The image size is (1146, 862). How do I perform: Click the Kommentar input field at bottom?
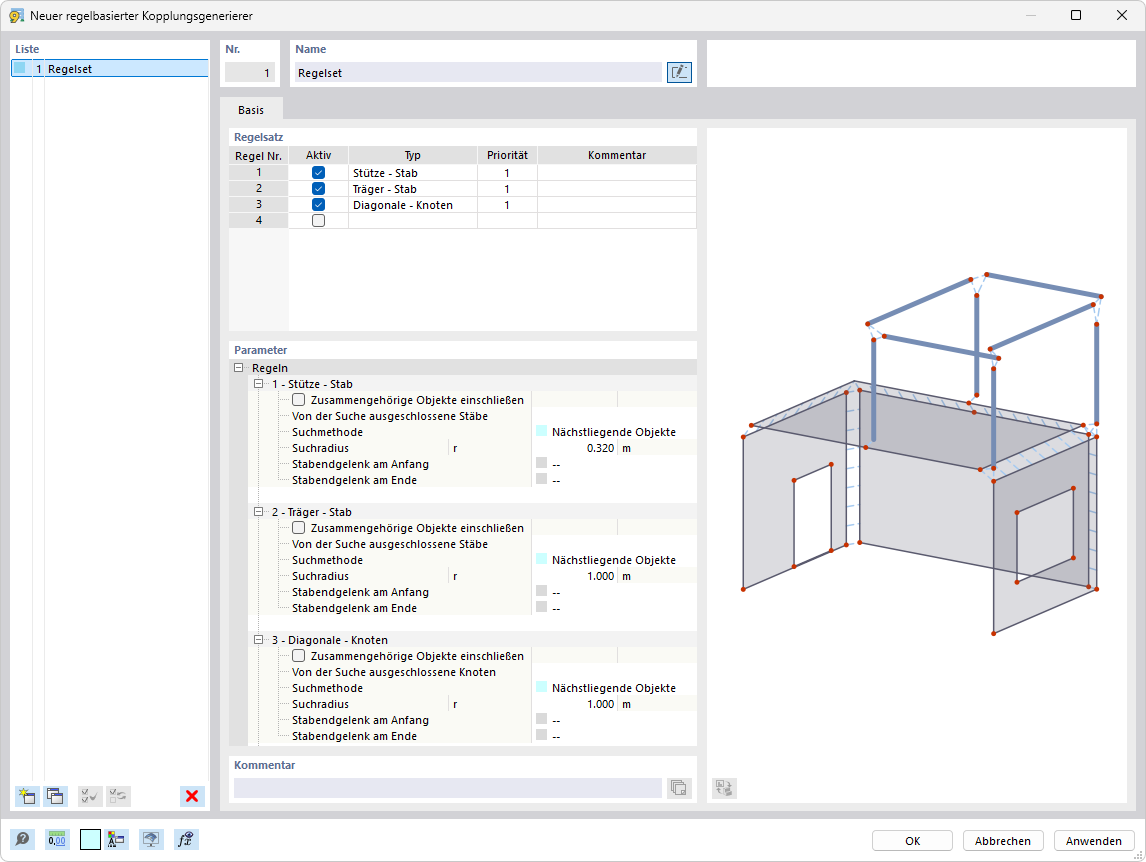coord(447,788)
